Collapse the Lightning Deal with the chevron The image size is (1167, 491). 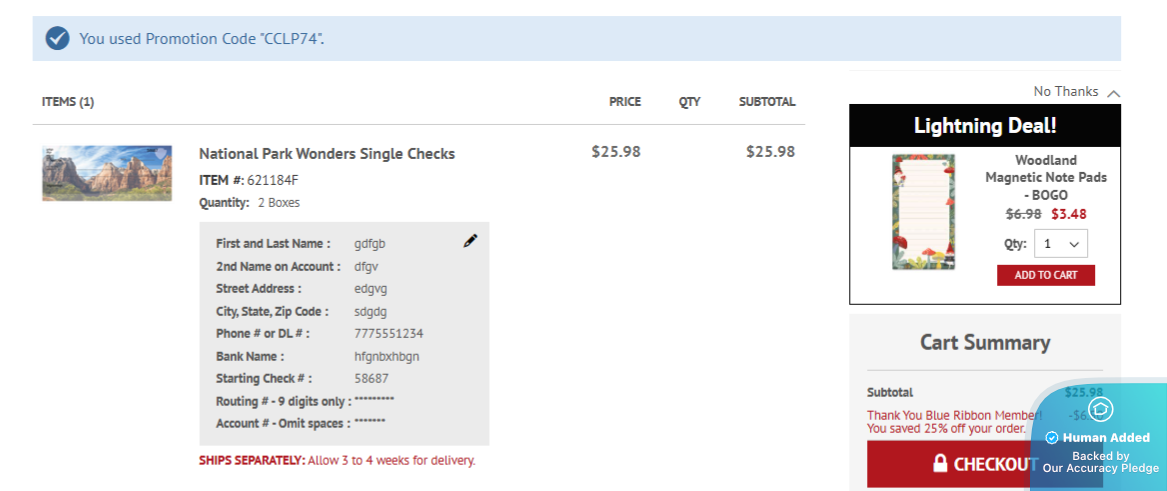[1114, 93]
